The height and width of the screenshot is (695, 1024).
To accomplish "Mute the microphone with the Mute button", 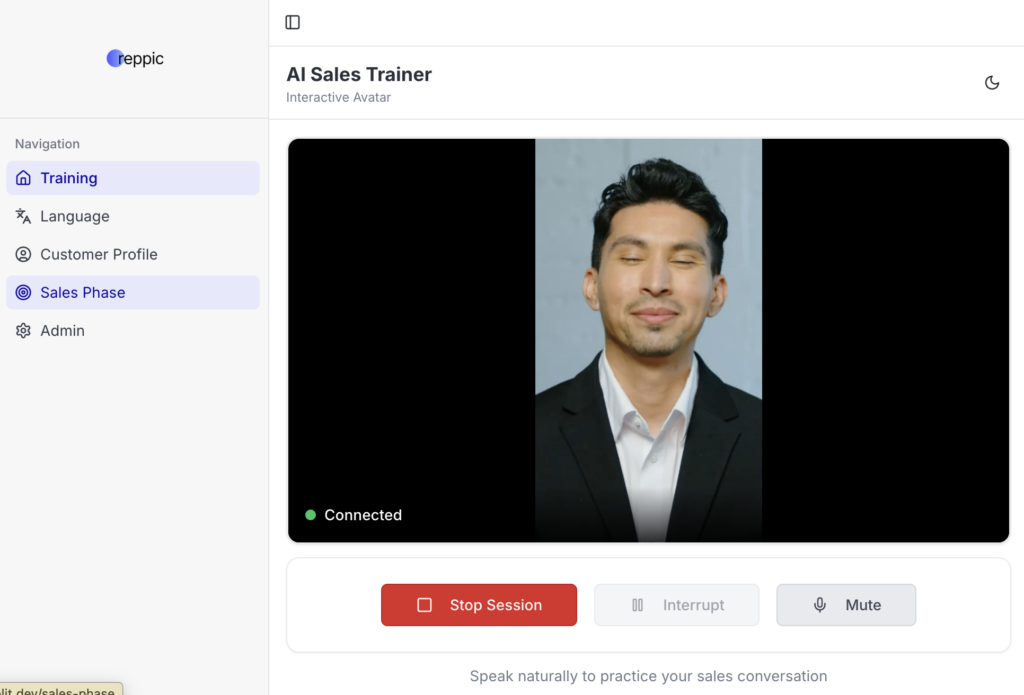I will click(846, 605).
